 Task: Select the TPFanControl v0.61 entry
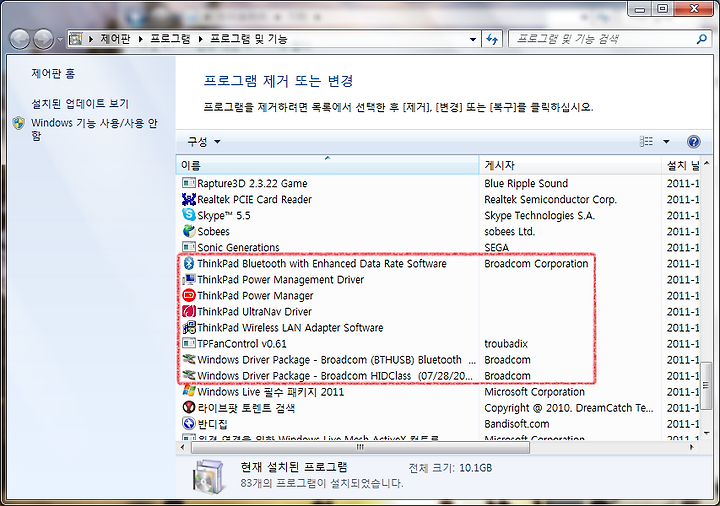(x=438, y=343)
